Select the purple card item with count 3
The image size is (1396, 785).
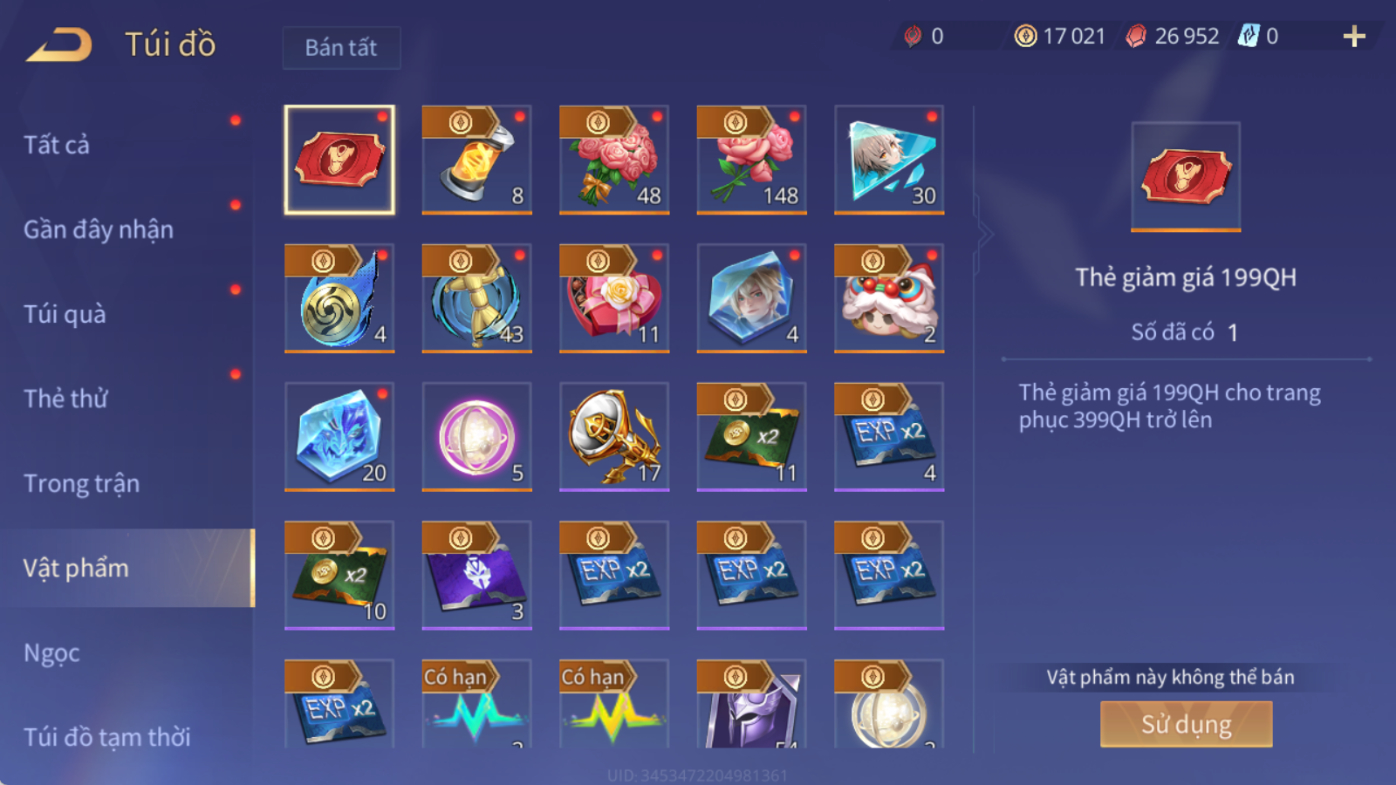coord(476,575)
